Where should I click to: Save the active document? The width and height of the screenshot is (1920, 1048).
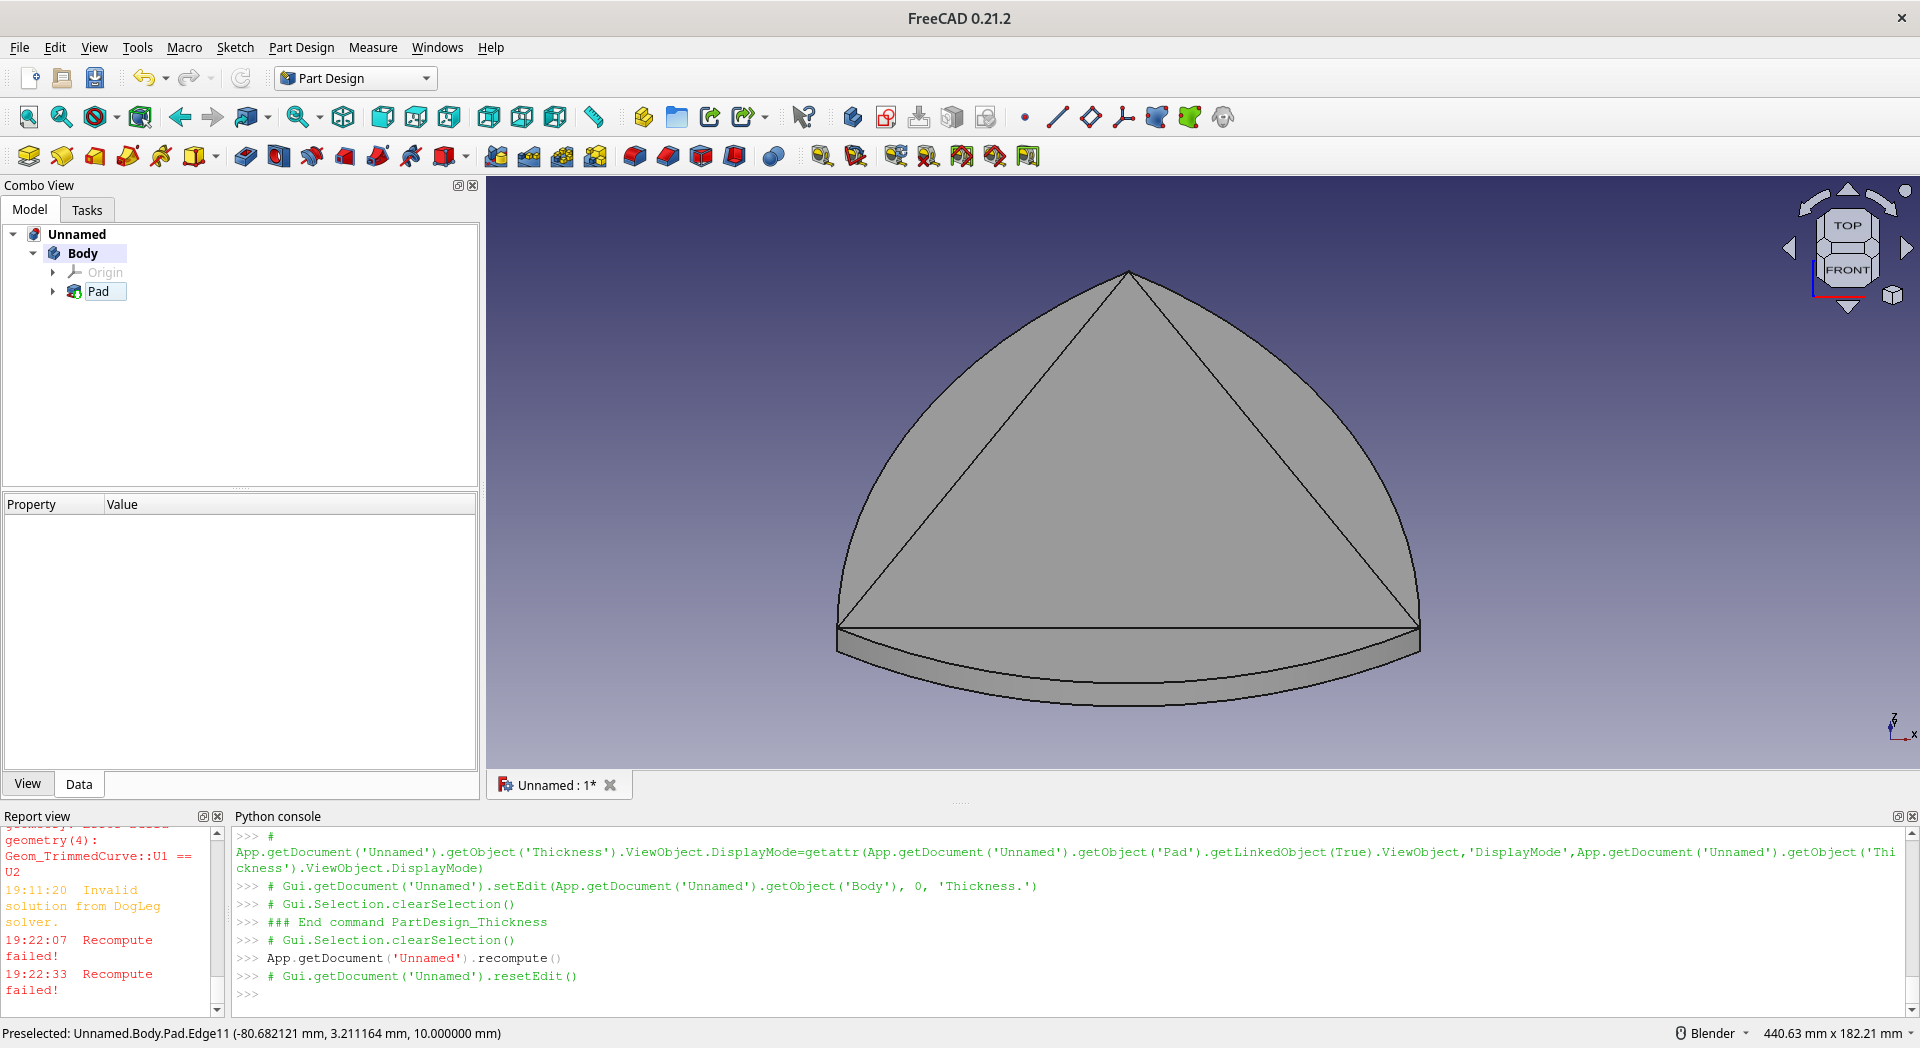pos(95,78)
